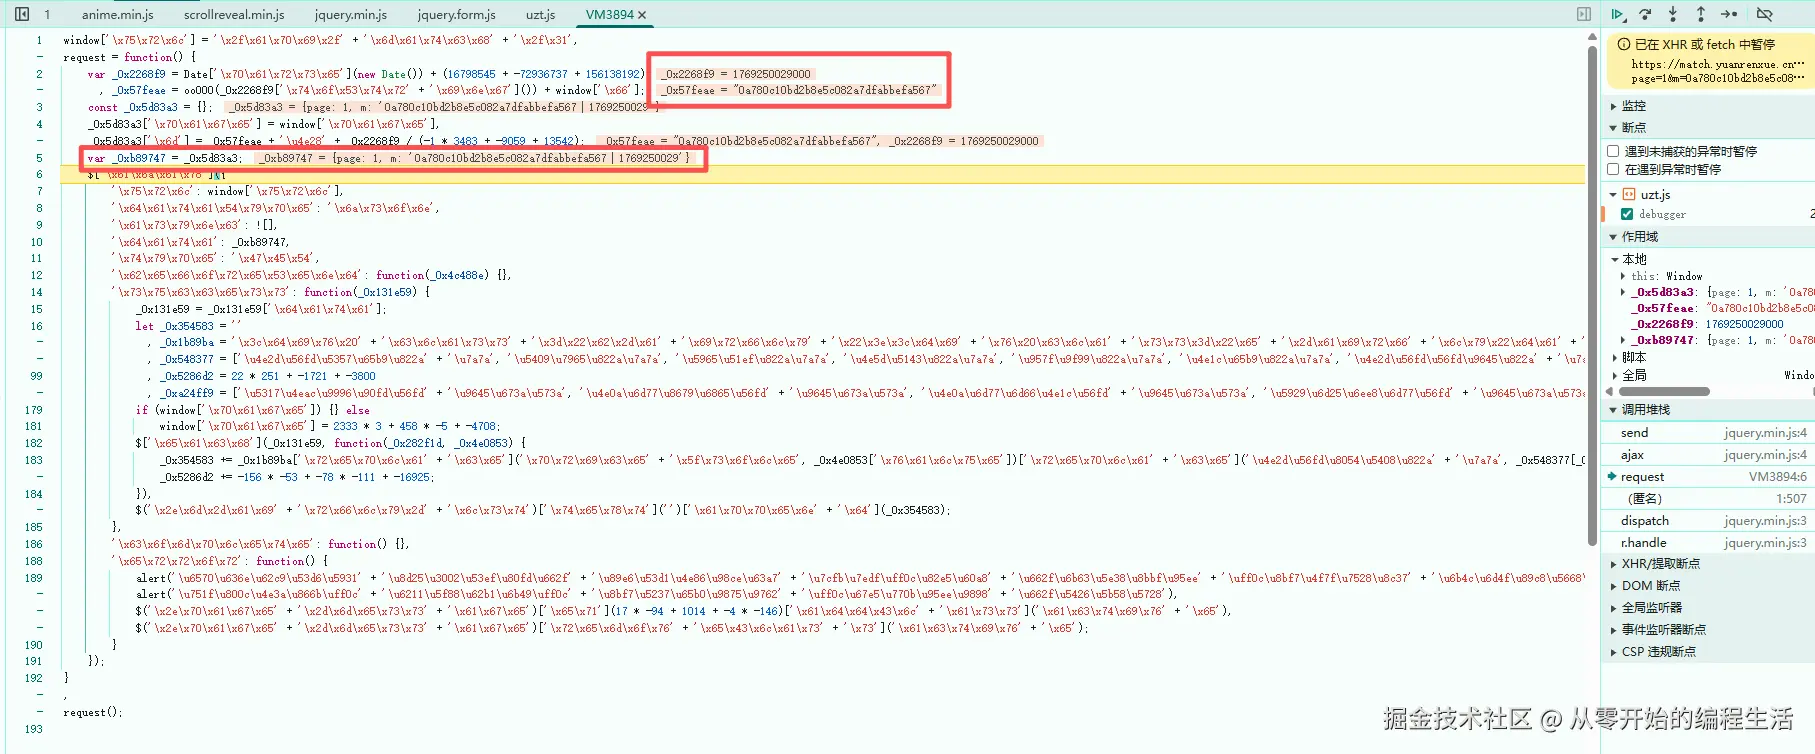Click the scope panel horizontal scrollbar

click(1664, 391)
